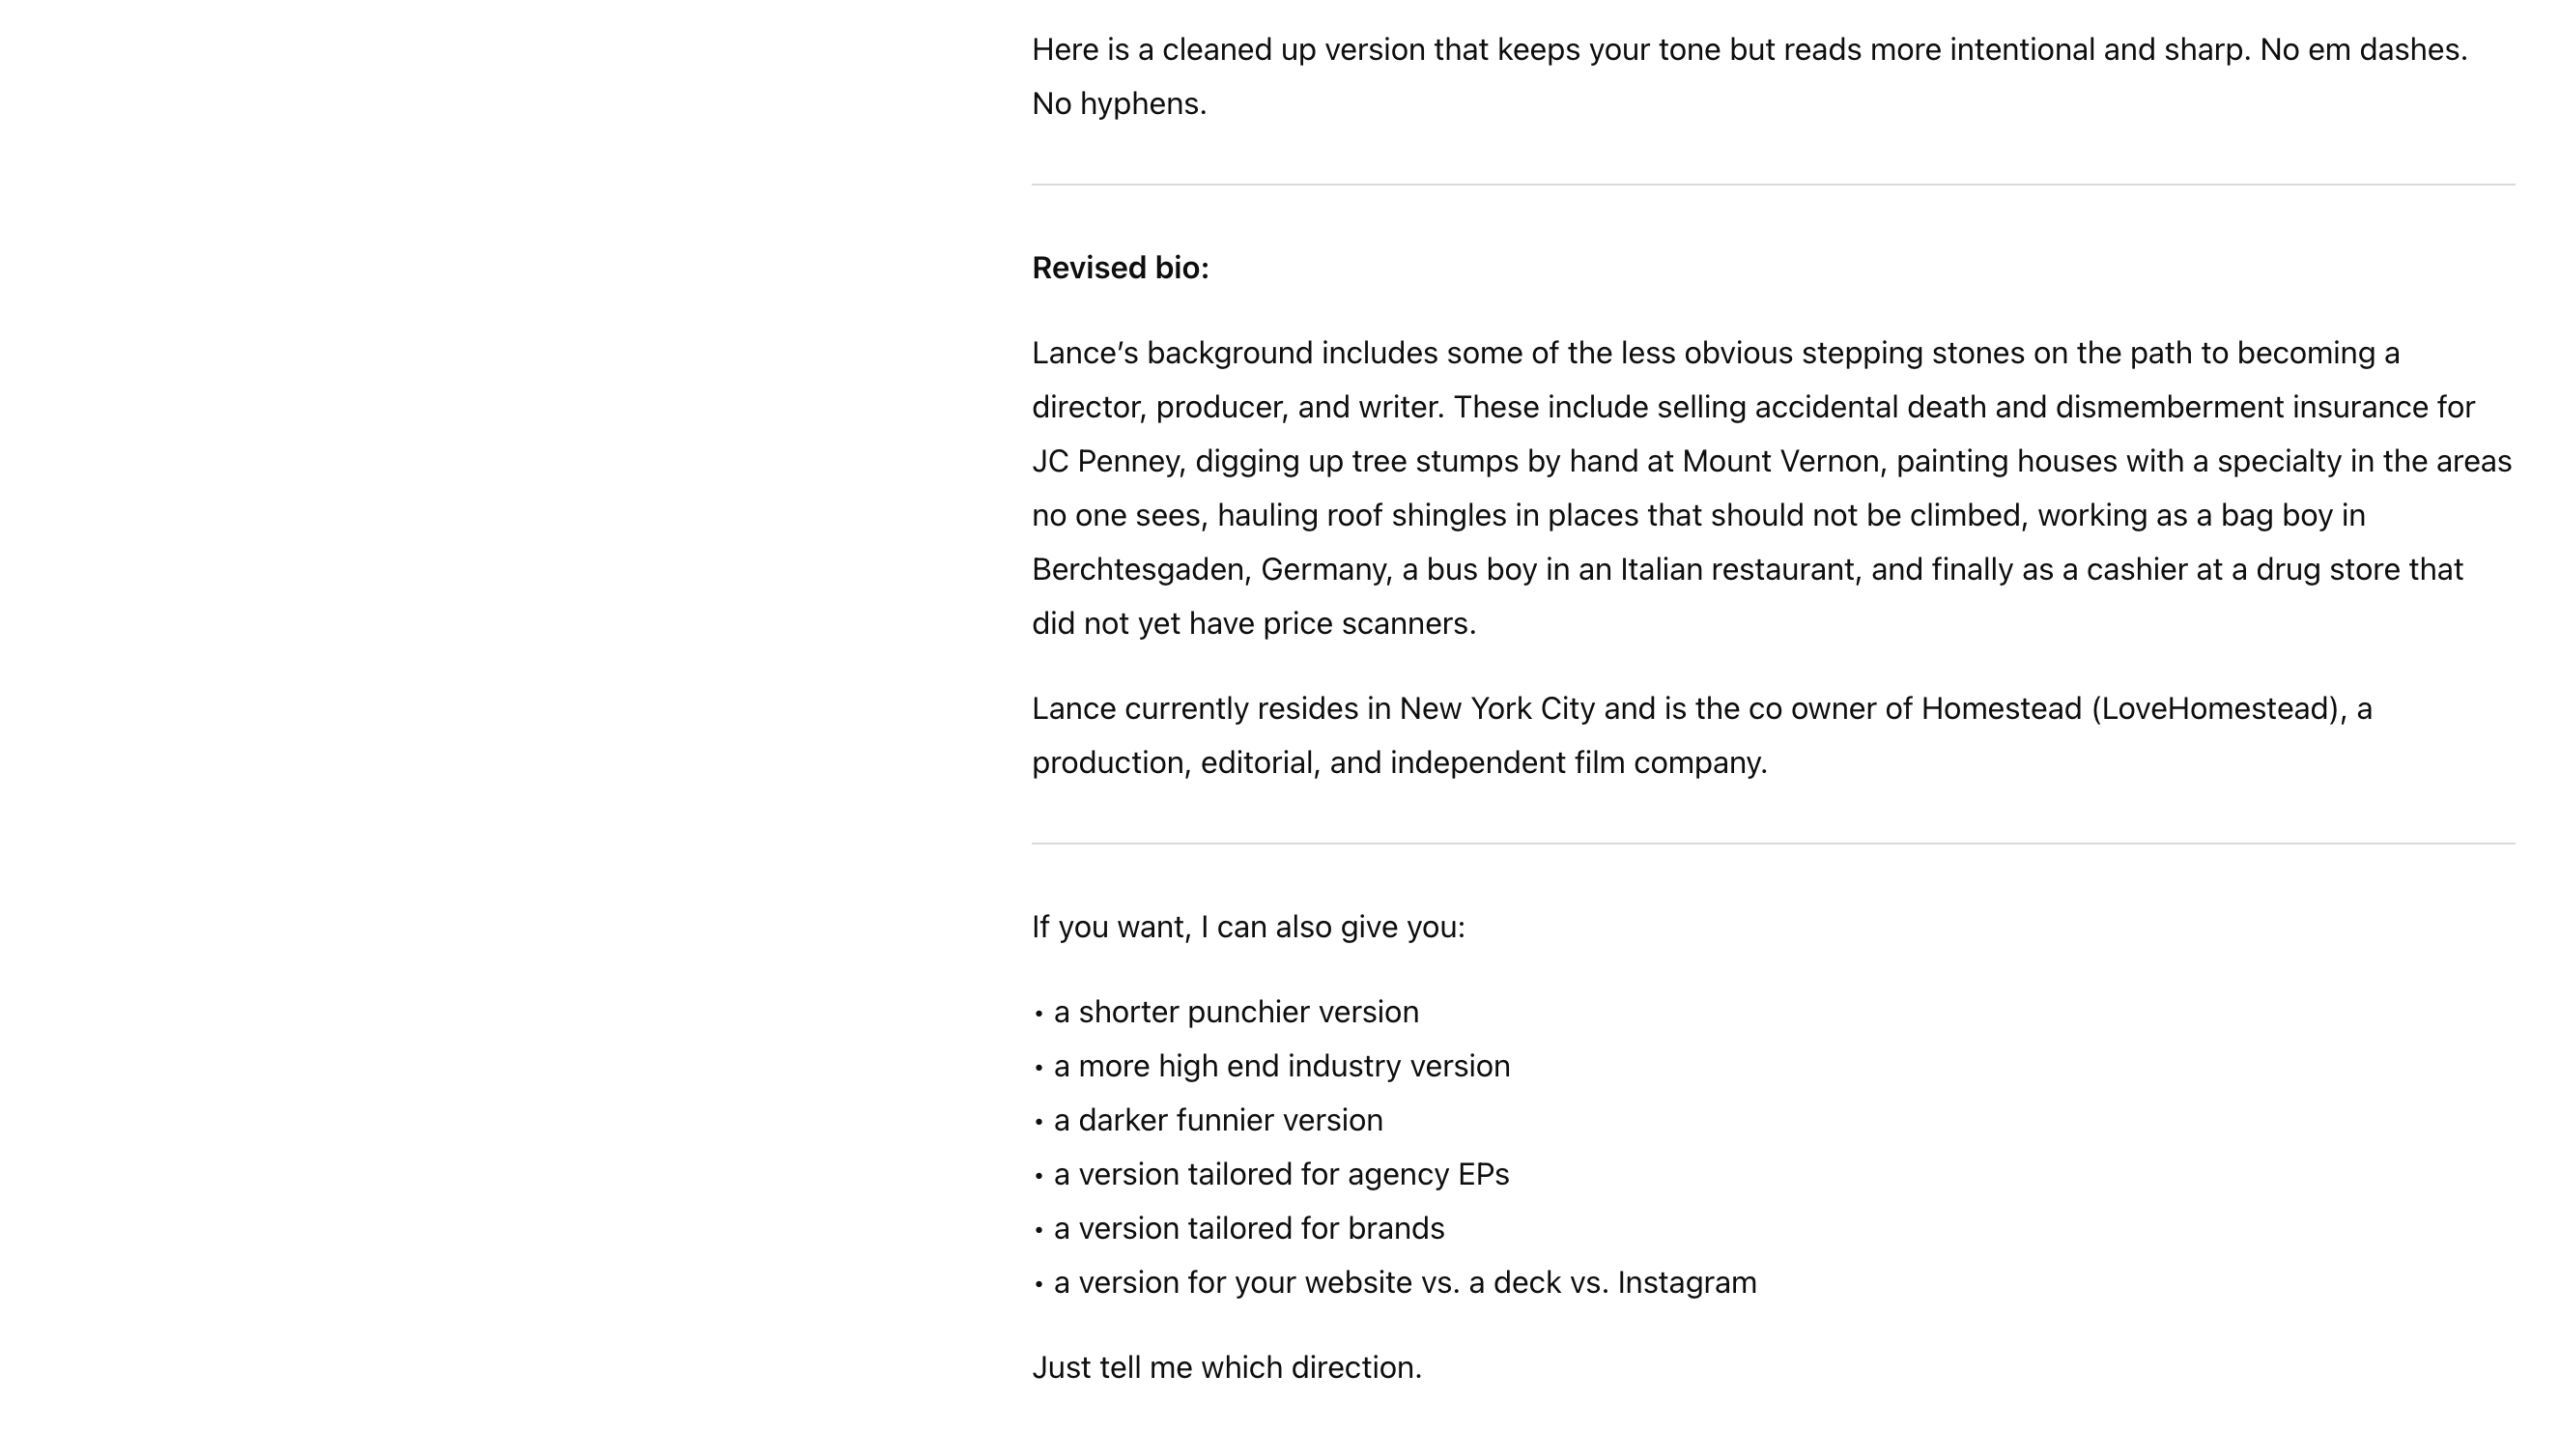Select the website vs. deck vs. Instagram bullet
The width and height of the screenshot is (2560, 1432).
tap(1405, 1282)
